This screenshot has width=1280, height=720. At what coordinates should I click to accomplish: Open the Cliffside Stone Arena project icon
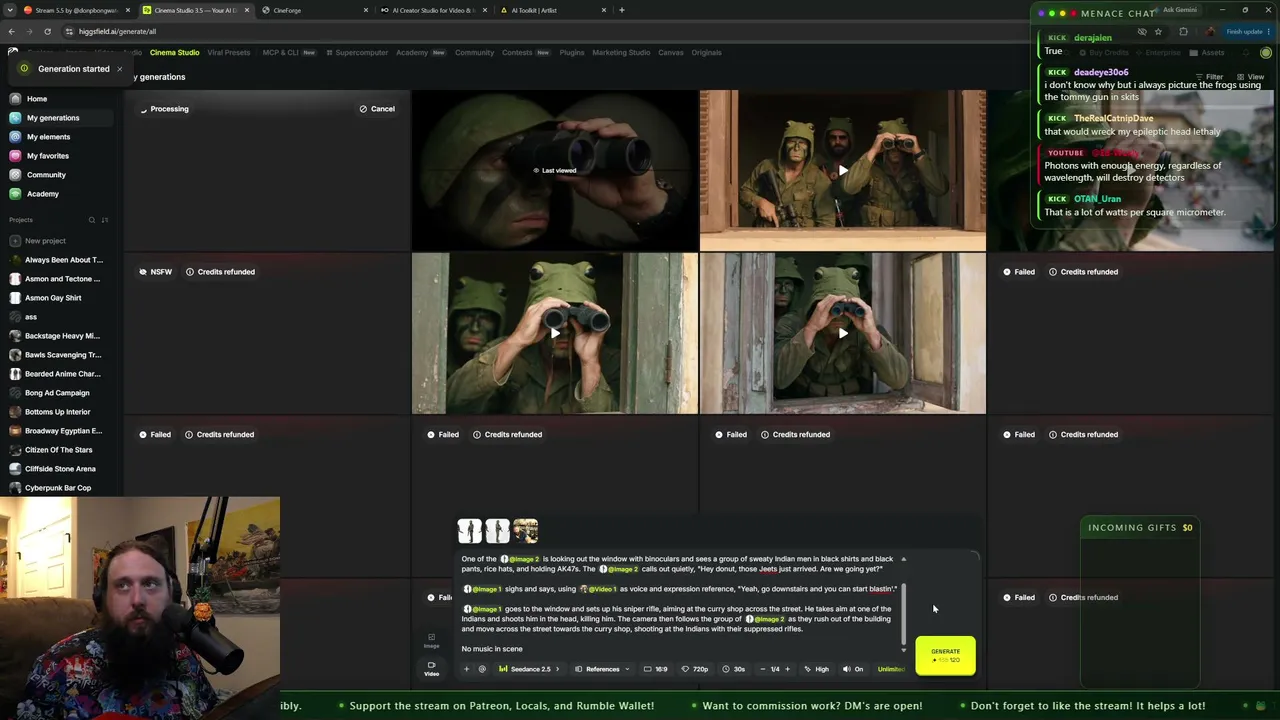click(15, 469)
